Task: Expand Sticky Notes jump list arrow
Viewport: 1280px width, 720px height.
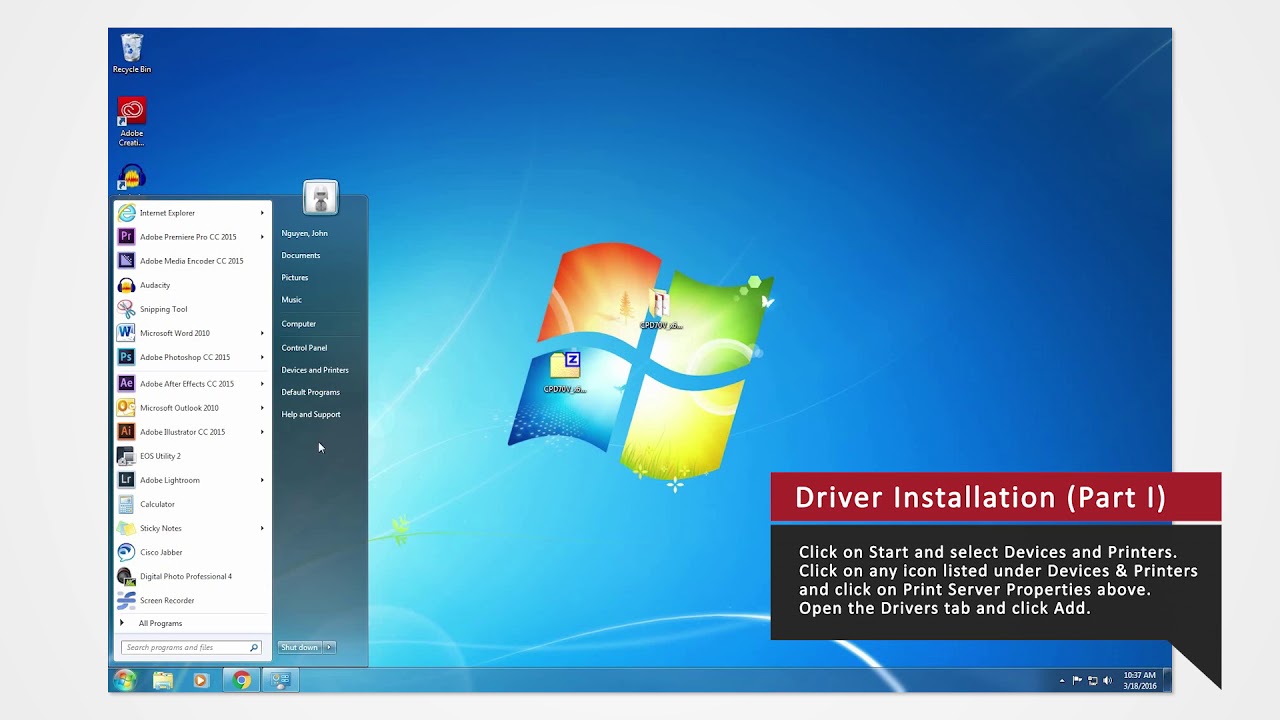Action: [262, 528]
